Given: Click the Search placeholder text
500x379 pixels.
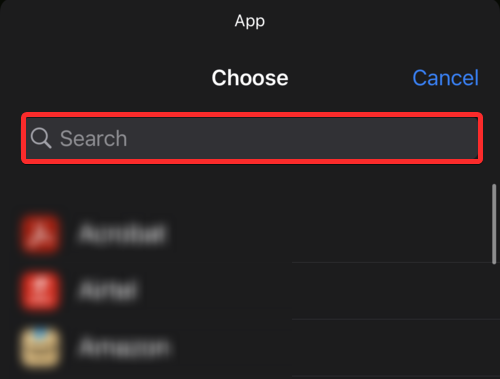Looking at the screenshot, I should (93, 138).
